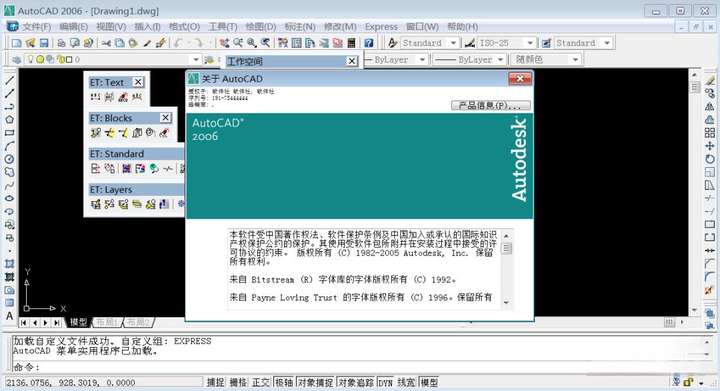Toggle DYN dynamic input
The image size is (720, 391).
coord(385,382)
